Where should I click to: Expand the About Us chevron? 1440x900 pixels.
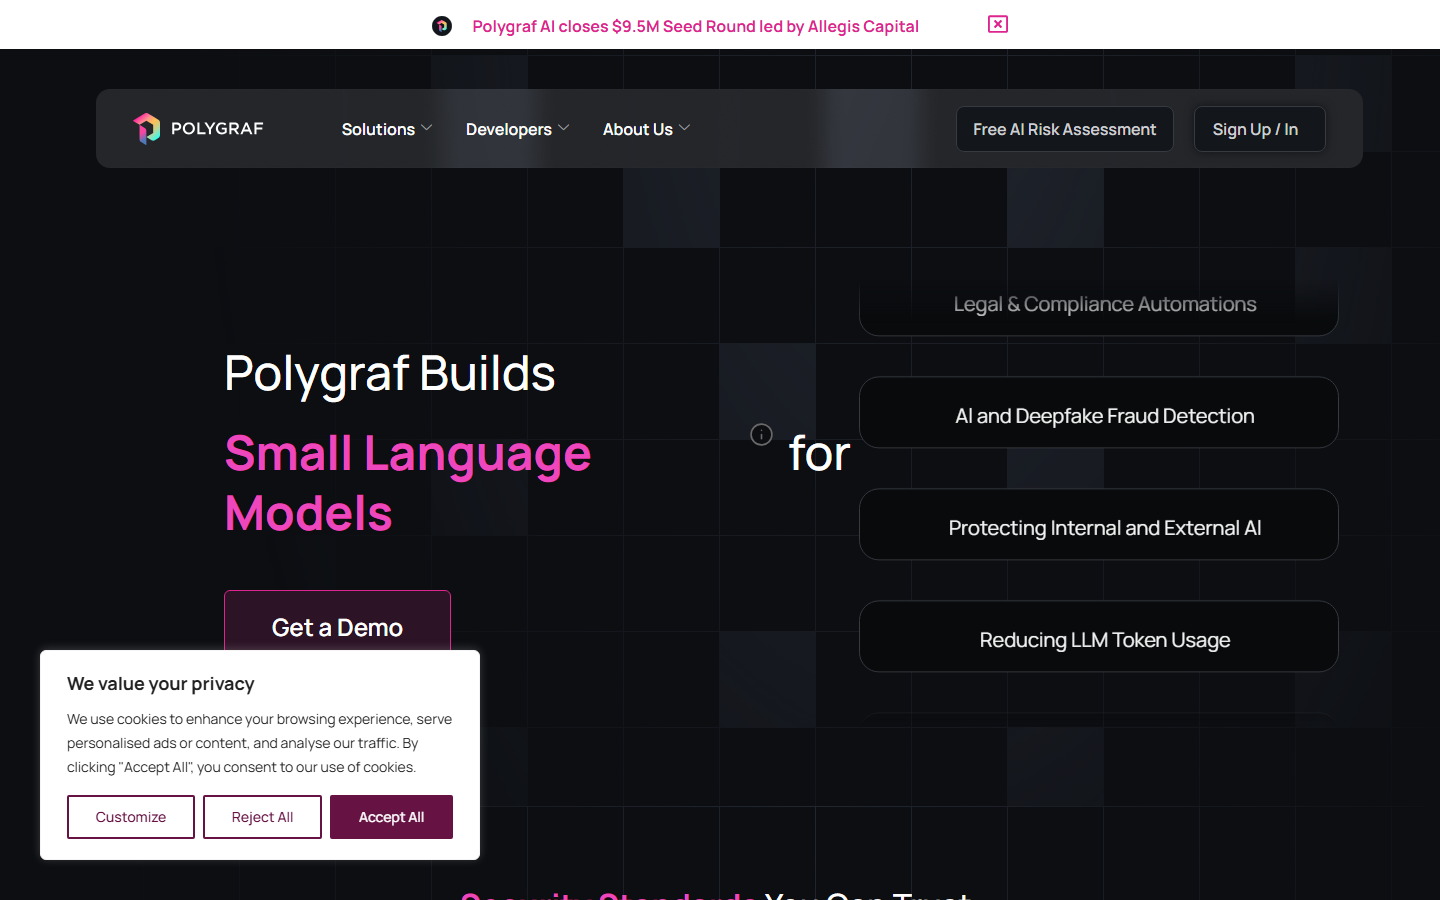click(x=686, y=128)
